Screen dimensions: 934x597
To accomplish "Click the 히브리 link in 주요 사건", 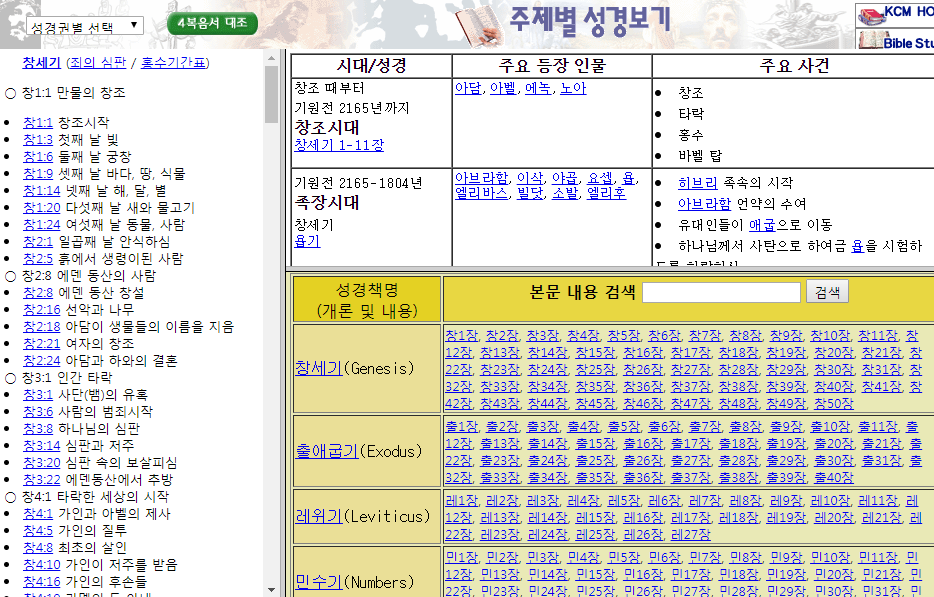I will pyautogui.click(x=697, y=183).
